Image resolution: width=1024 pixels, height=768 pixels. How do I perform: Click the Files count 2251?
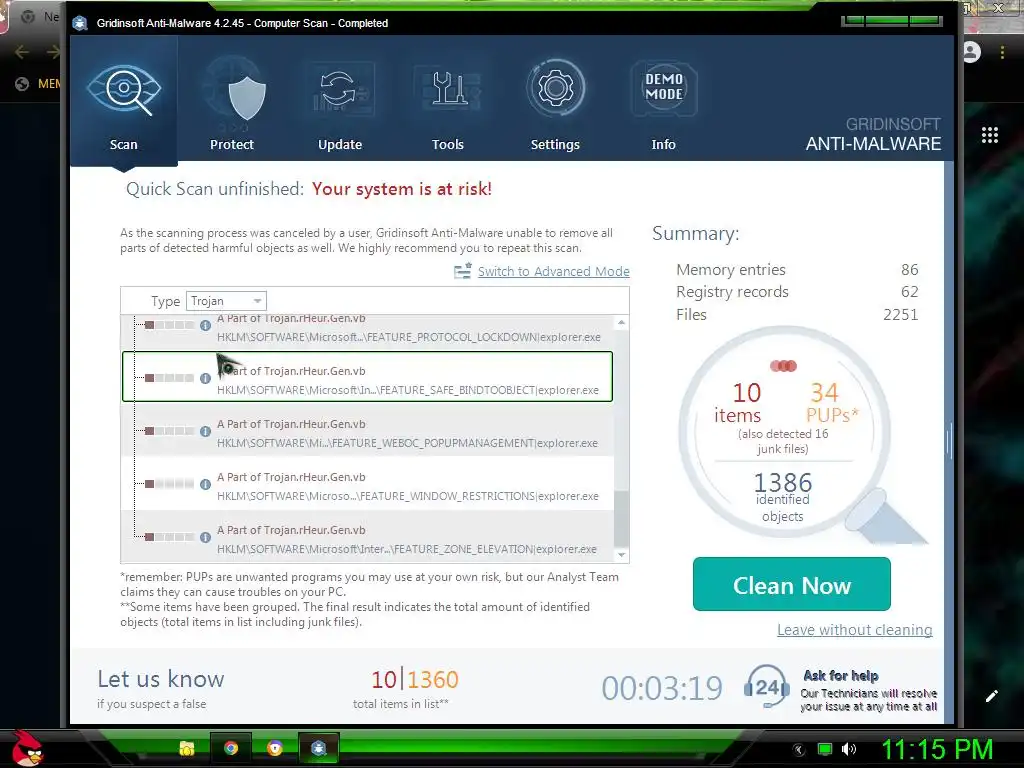pyautogui.click(x=900, y=315)
